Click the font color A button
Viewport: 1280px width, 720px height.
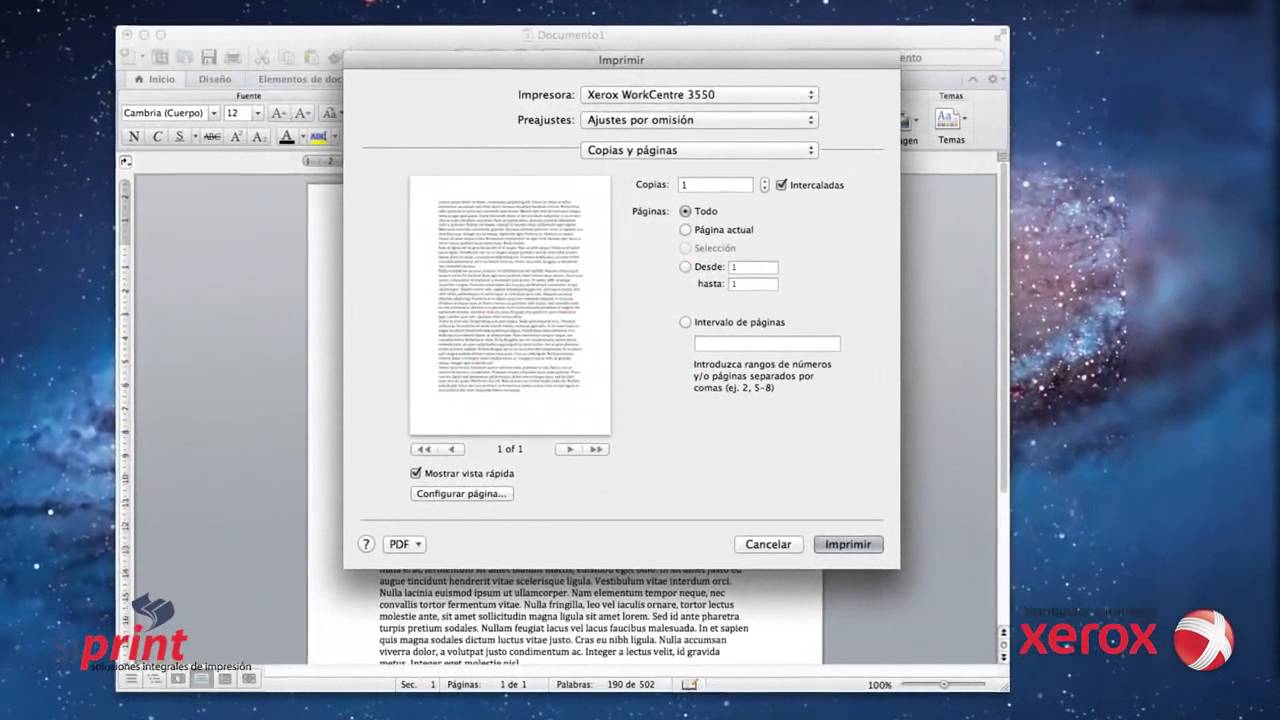(286, 136)
